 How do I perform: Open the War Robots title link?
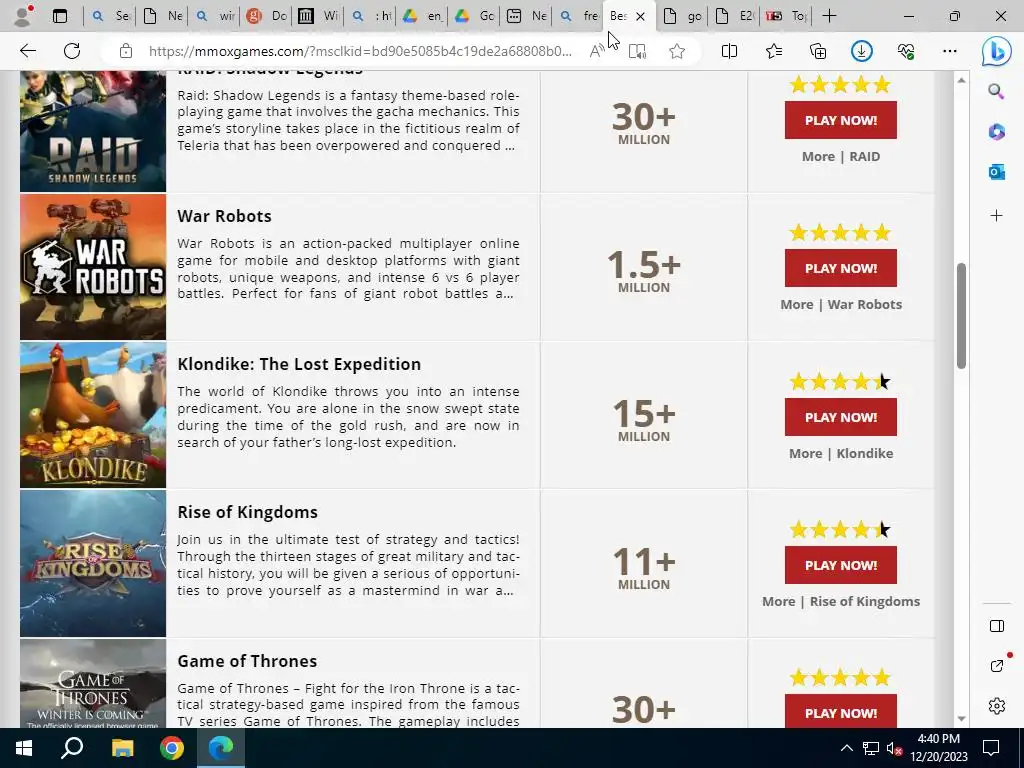[224, 216]
